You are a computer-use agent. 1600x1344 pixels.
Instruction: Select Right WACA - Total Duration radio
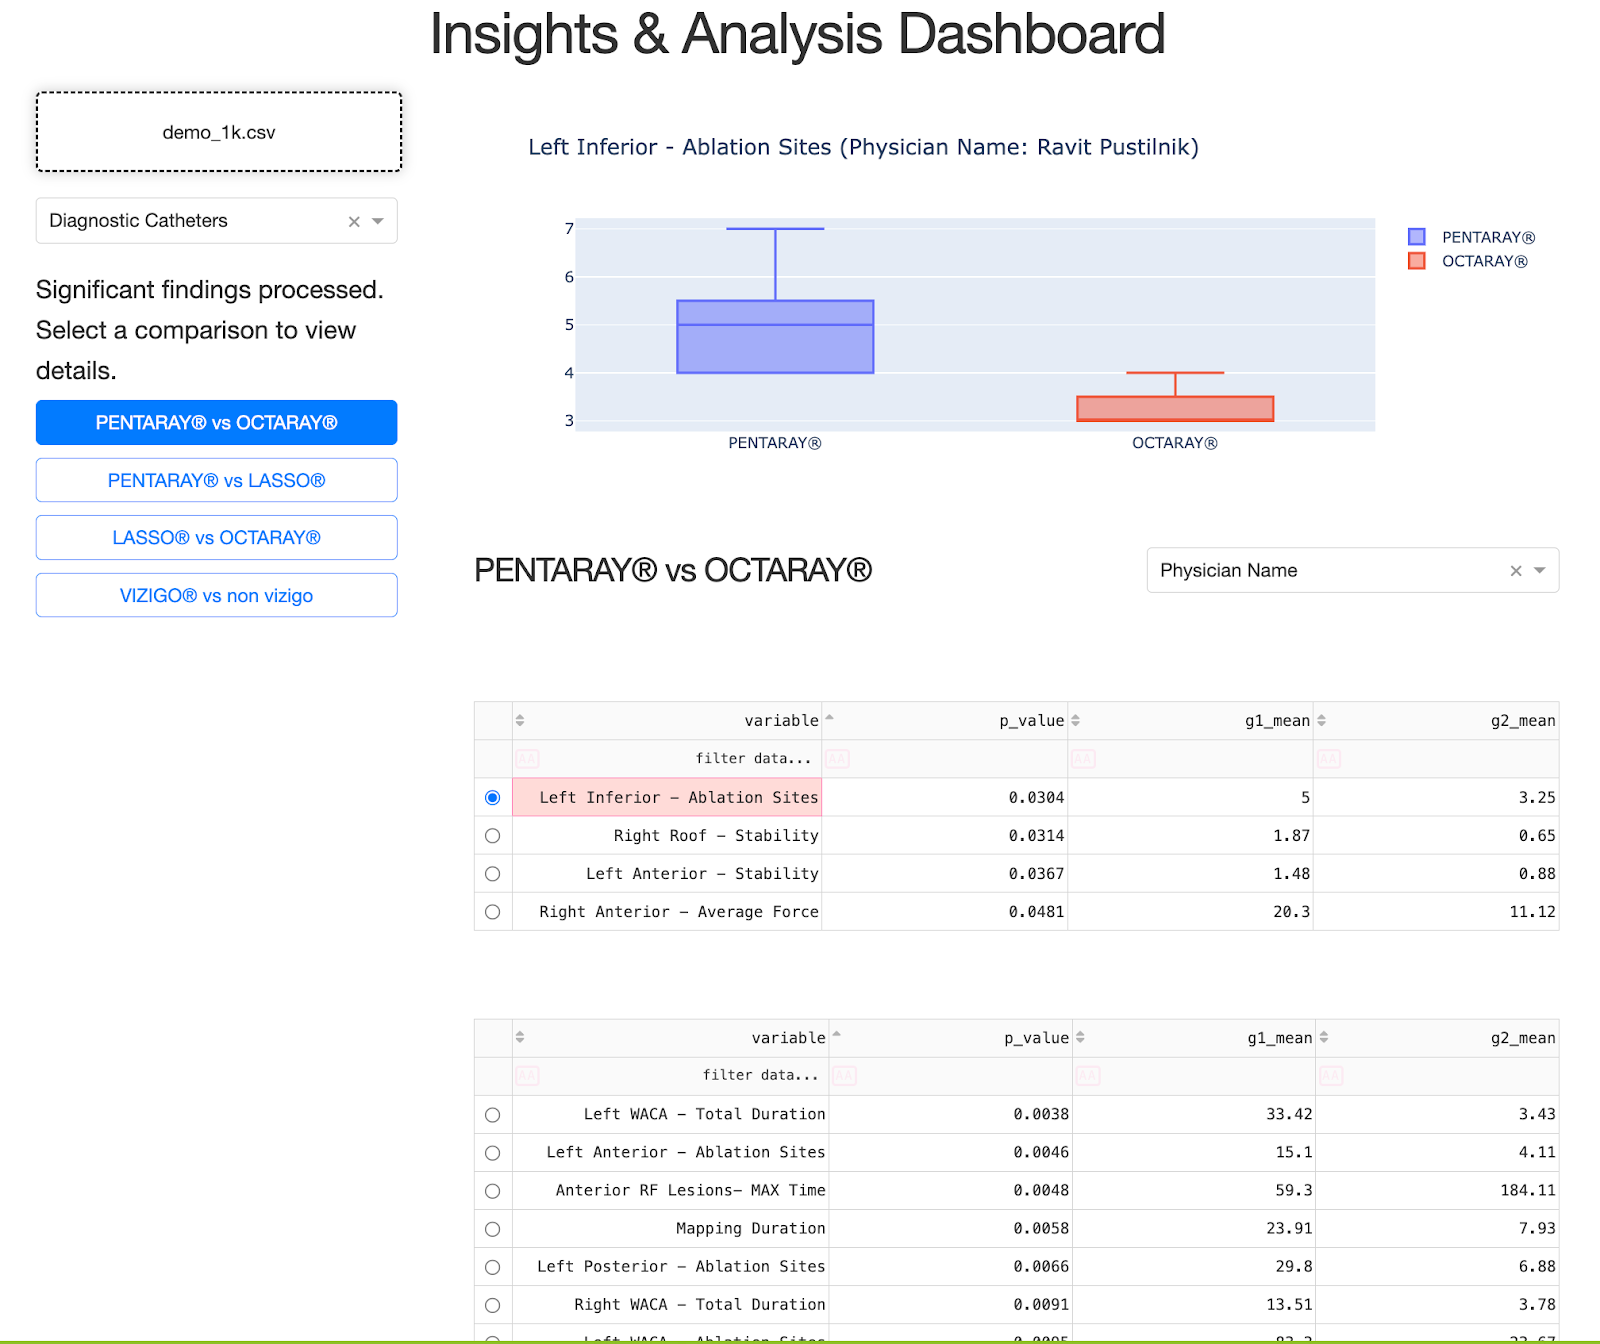tap(492, 1305)
